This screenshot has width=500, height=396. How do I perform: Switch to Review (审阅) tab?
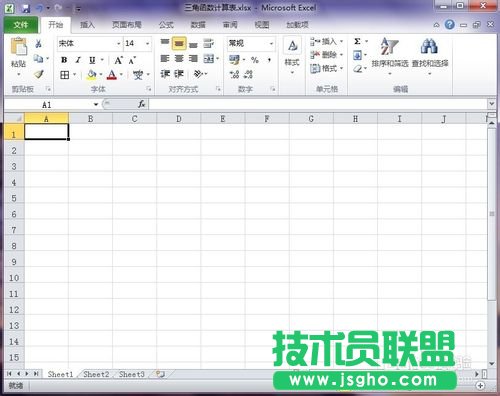pyautogui.click(x=230, y=25)
